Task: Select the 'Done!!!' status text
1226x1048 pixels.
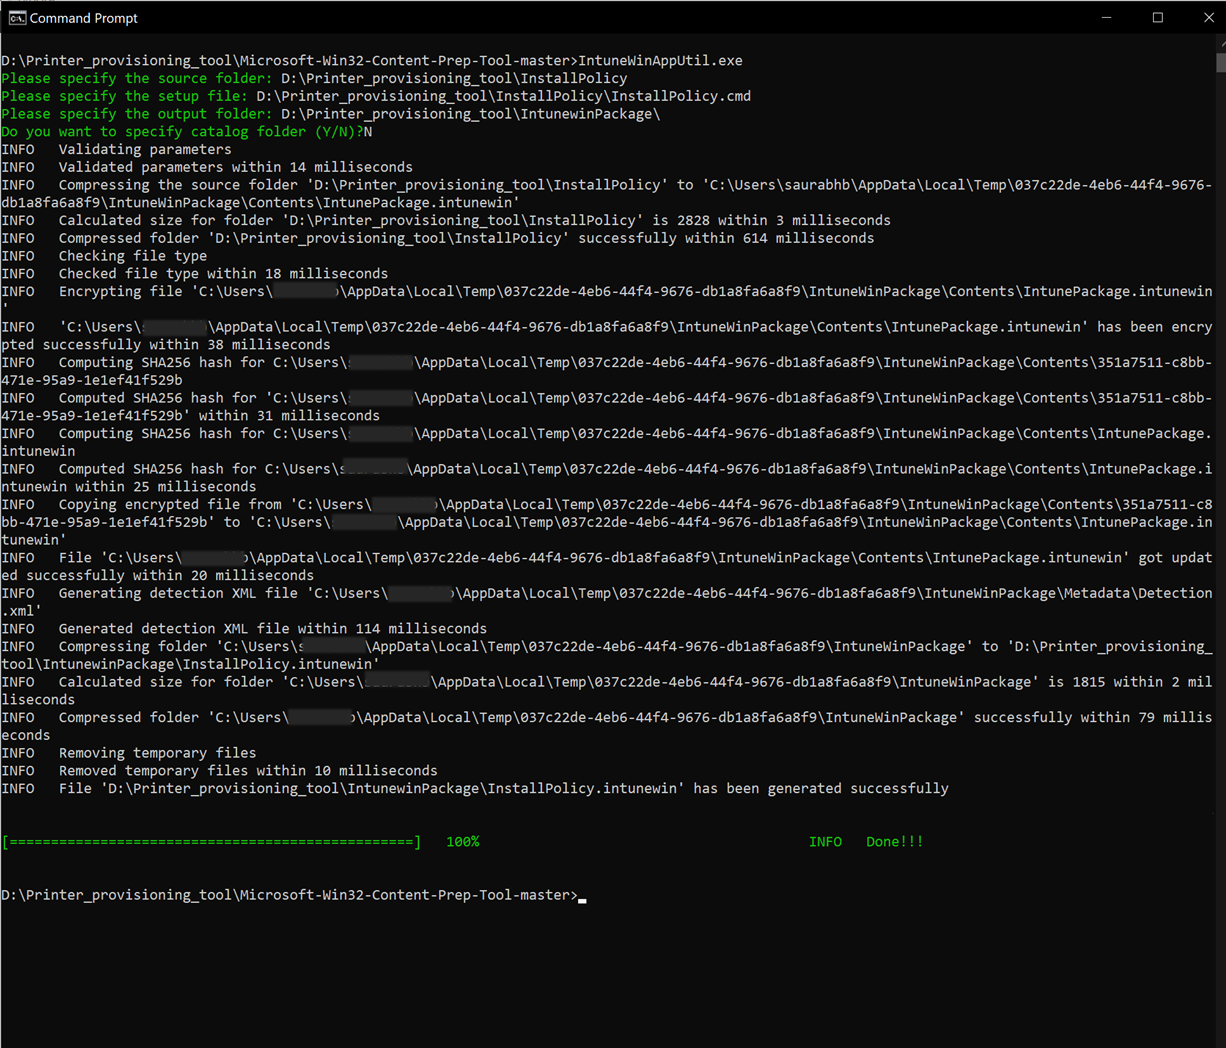Action: (893, 841)
